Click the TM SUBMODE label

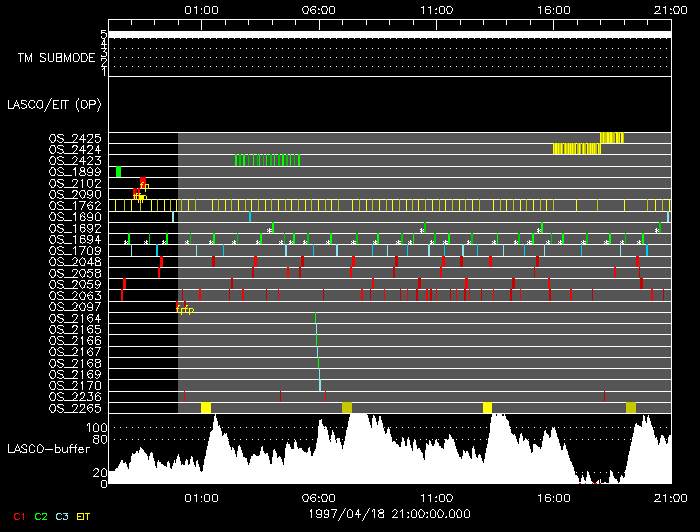click(x=55, y=58)
